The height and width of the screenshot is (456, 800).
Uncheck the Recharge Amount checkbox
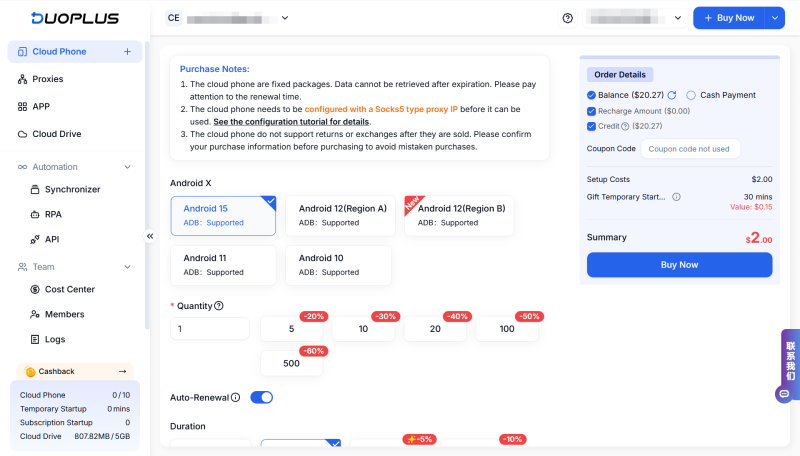[x=592, y=111]
